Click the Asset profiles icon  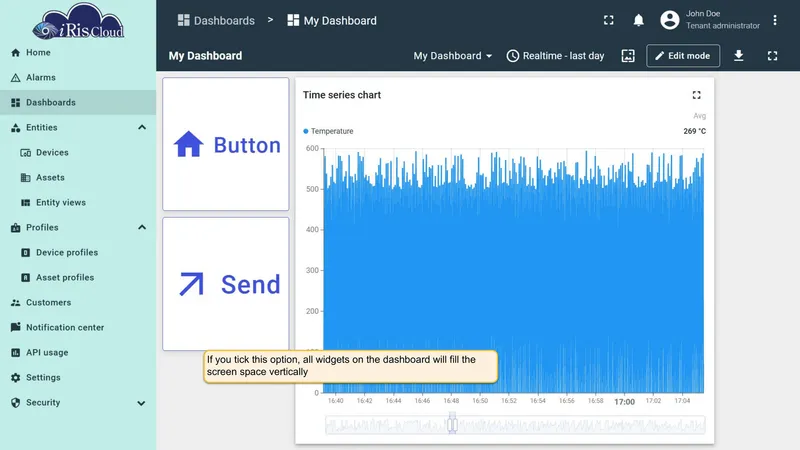tap(26, 278)
